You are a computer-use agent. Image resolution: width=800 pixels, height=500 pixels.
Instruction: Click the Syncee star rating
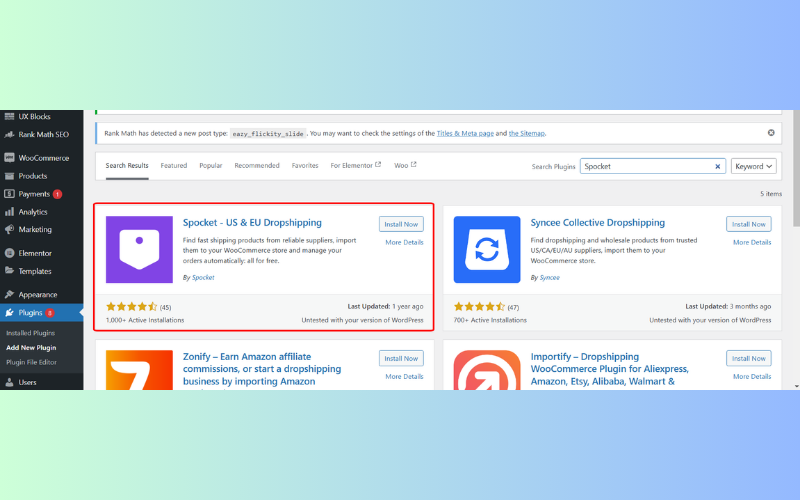coord(479,307)
